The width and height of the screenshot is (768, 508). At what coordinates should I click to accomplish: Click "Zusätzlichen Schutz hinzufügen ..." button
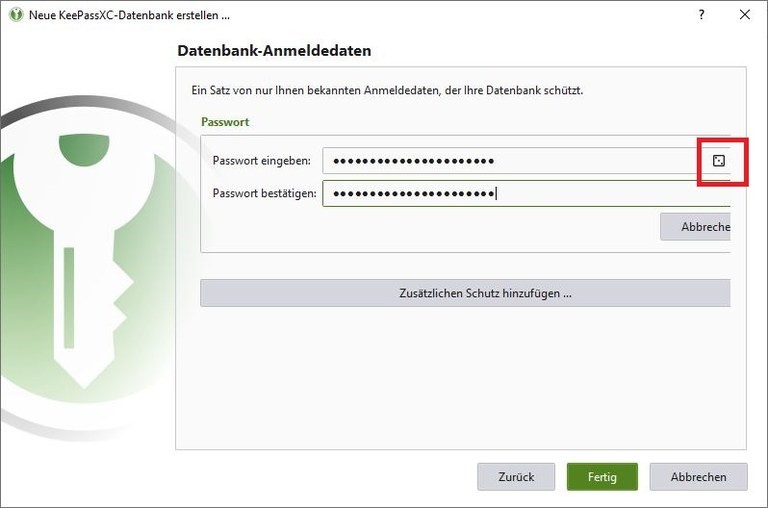(465, 293)
